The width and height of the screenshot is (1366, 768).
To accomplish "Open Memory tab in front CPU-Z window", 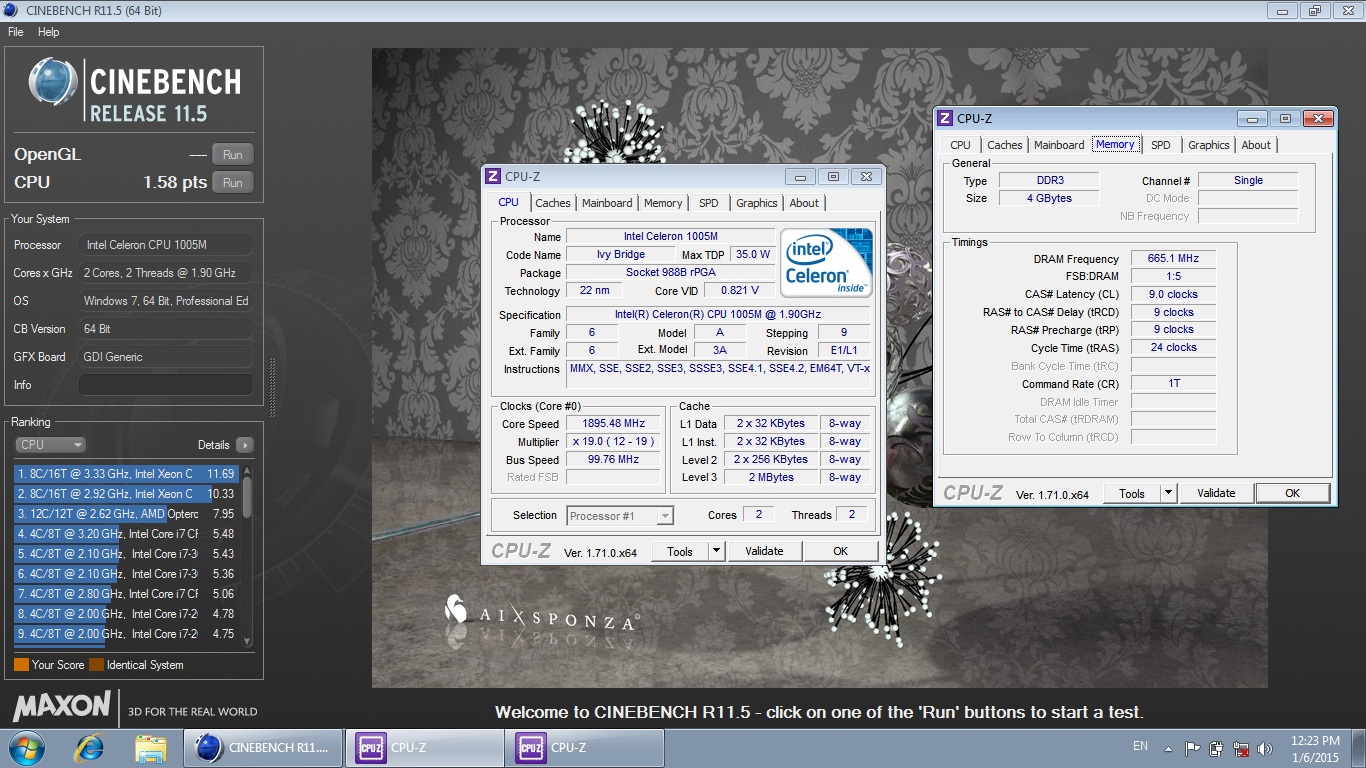I will click(x=663, y=203).
